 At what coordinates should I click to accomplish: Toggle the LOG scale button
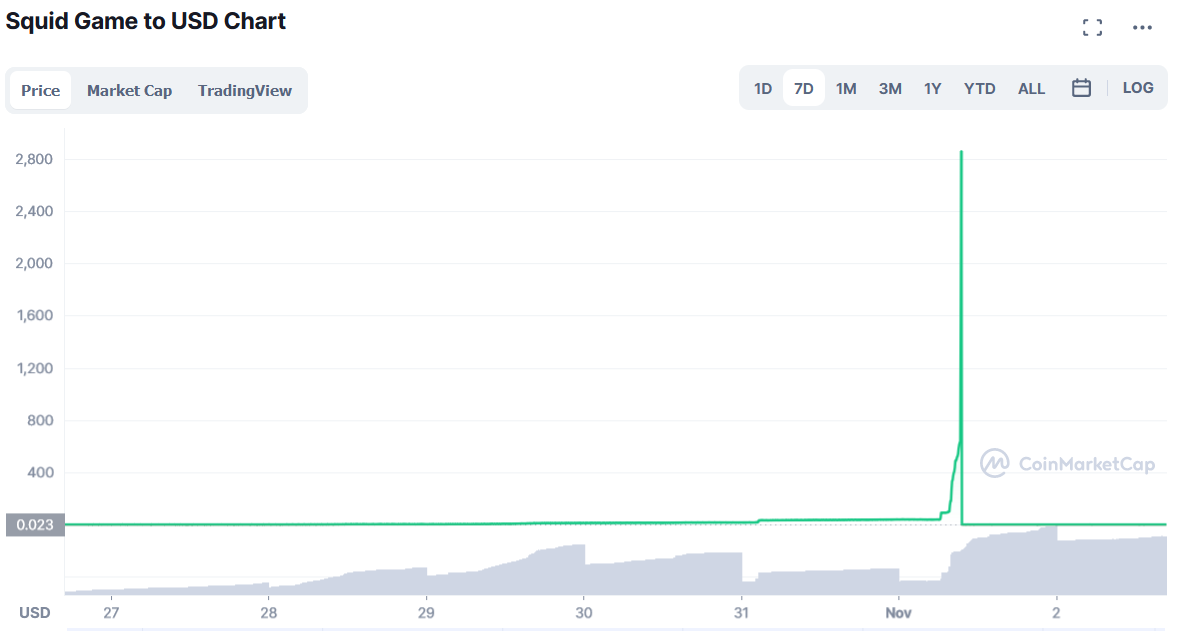(1138, 88)
